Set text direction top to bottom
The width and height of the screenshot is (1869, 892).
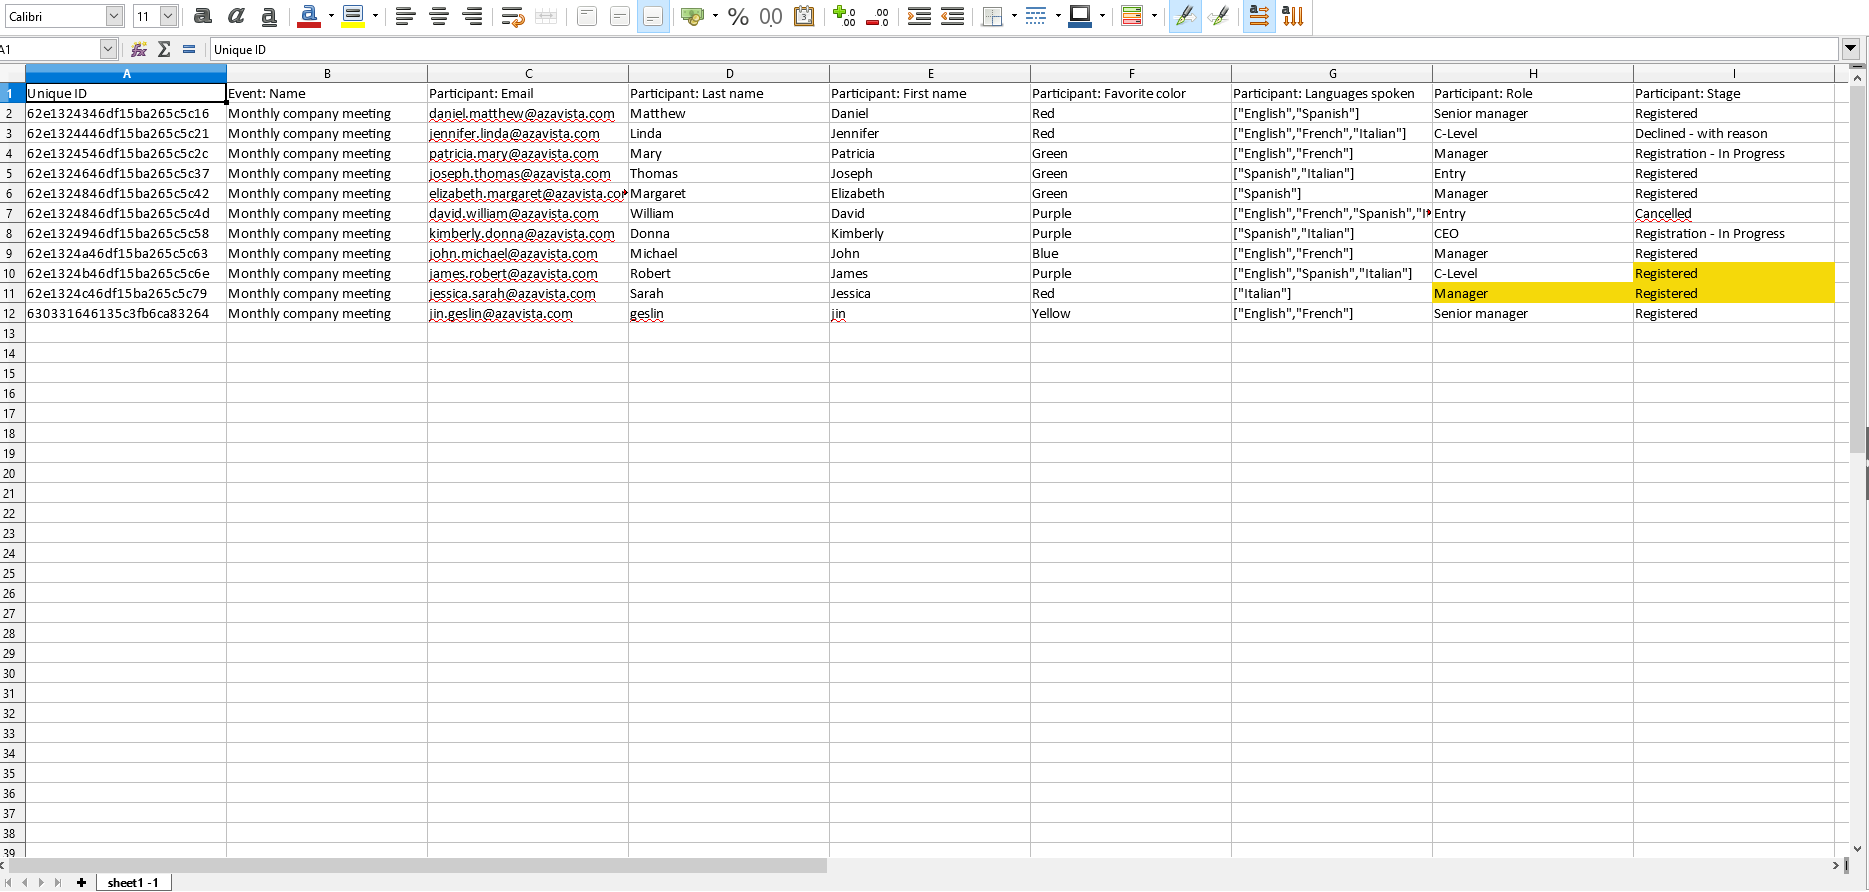tap(1293, 16)
